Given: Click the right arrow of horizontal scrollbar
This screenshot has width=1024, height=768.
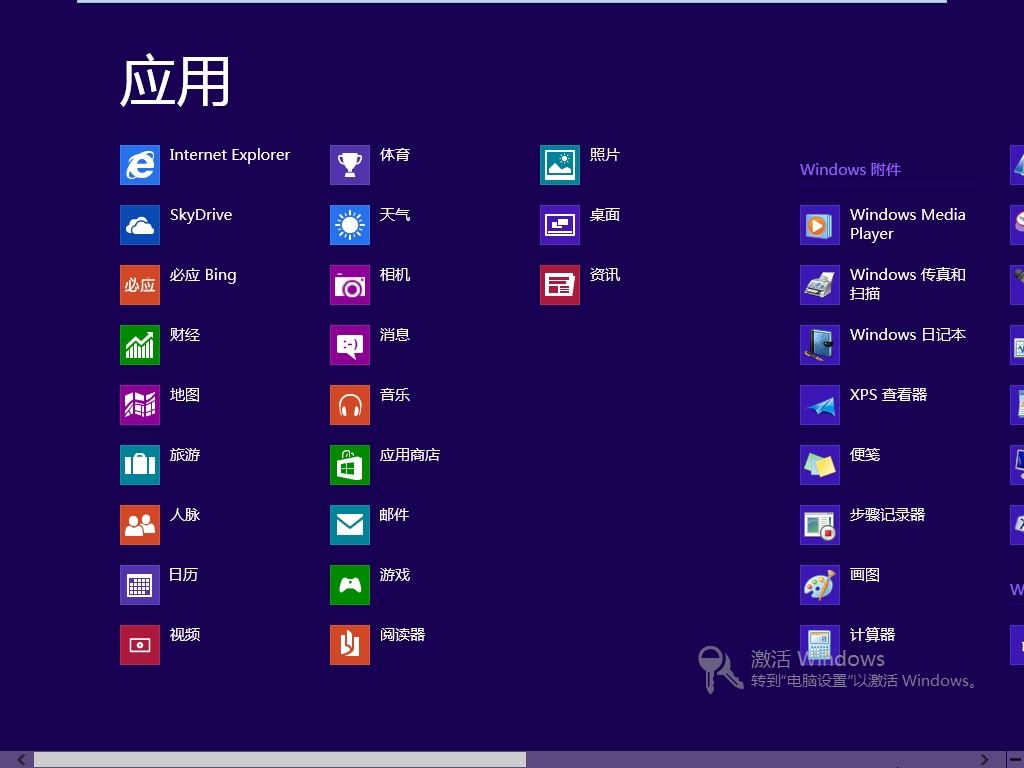Looking at the screenshot, I should tap(984, 760).
